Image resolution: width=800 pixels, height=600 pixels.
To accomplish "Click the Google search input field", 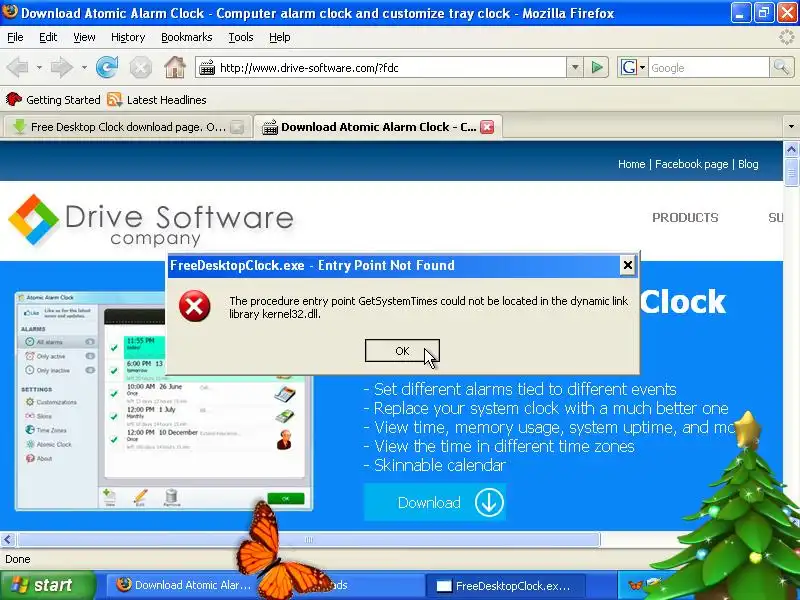I will tap(708, 67).
